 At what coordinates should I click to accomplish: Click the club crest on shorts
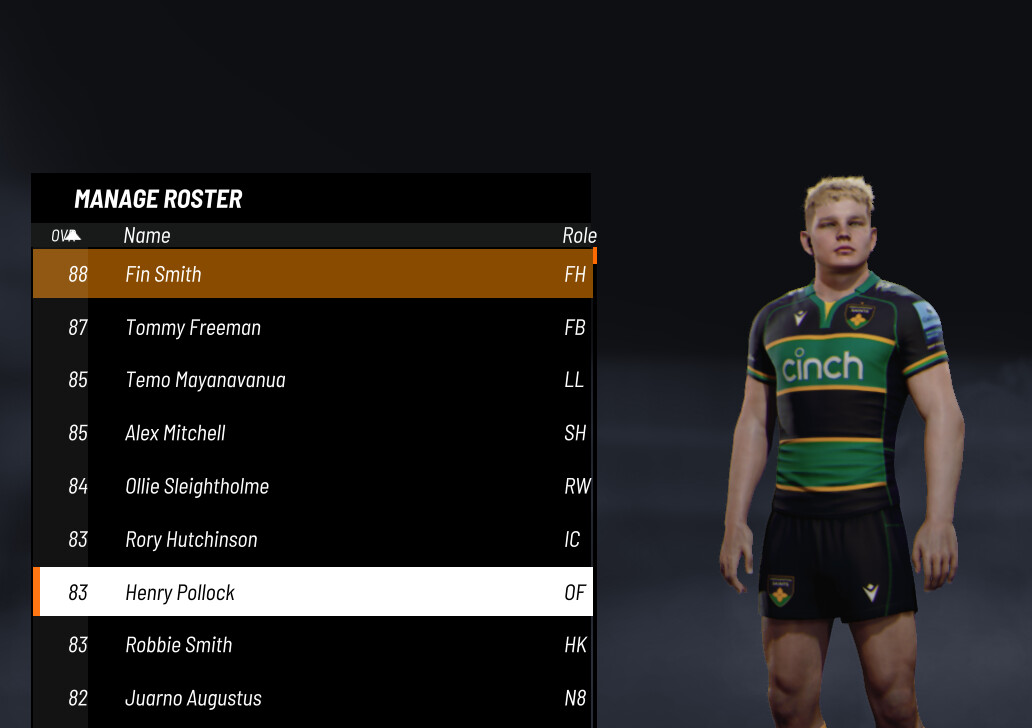(781, 590)
